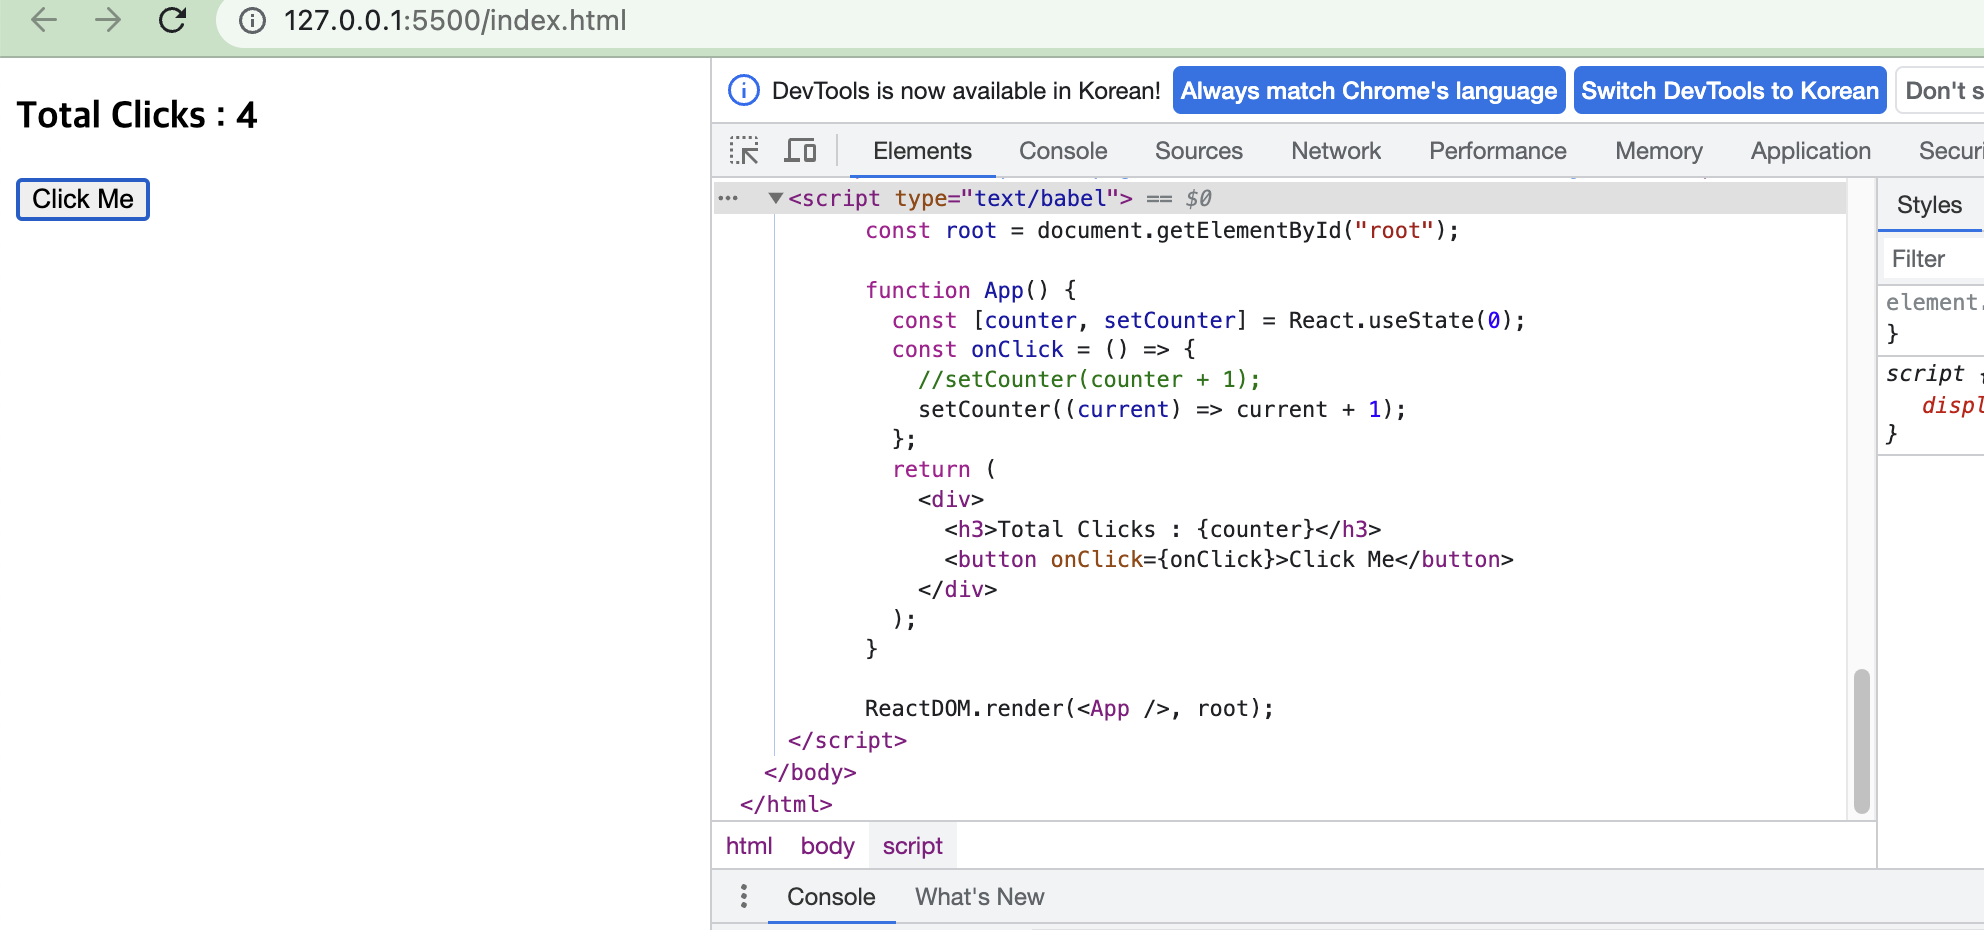Switch to the Network tab
The width and height of the screenshot is (1984, 930).
tap(1336, 151)
